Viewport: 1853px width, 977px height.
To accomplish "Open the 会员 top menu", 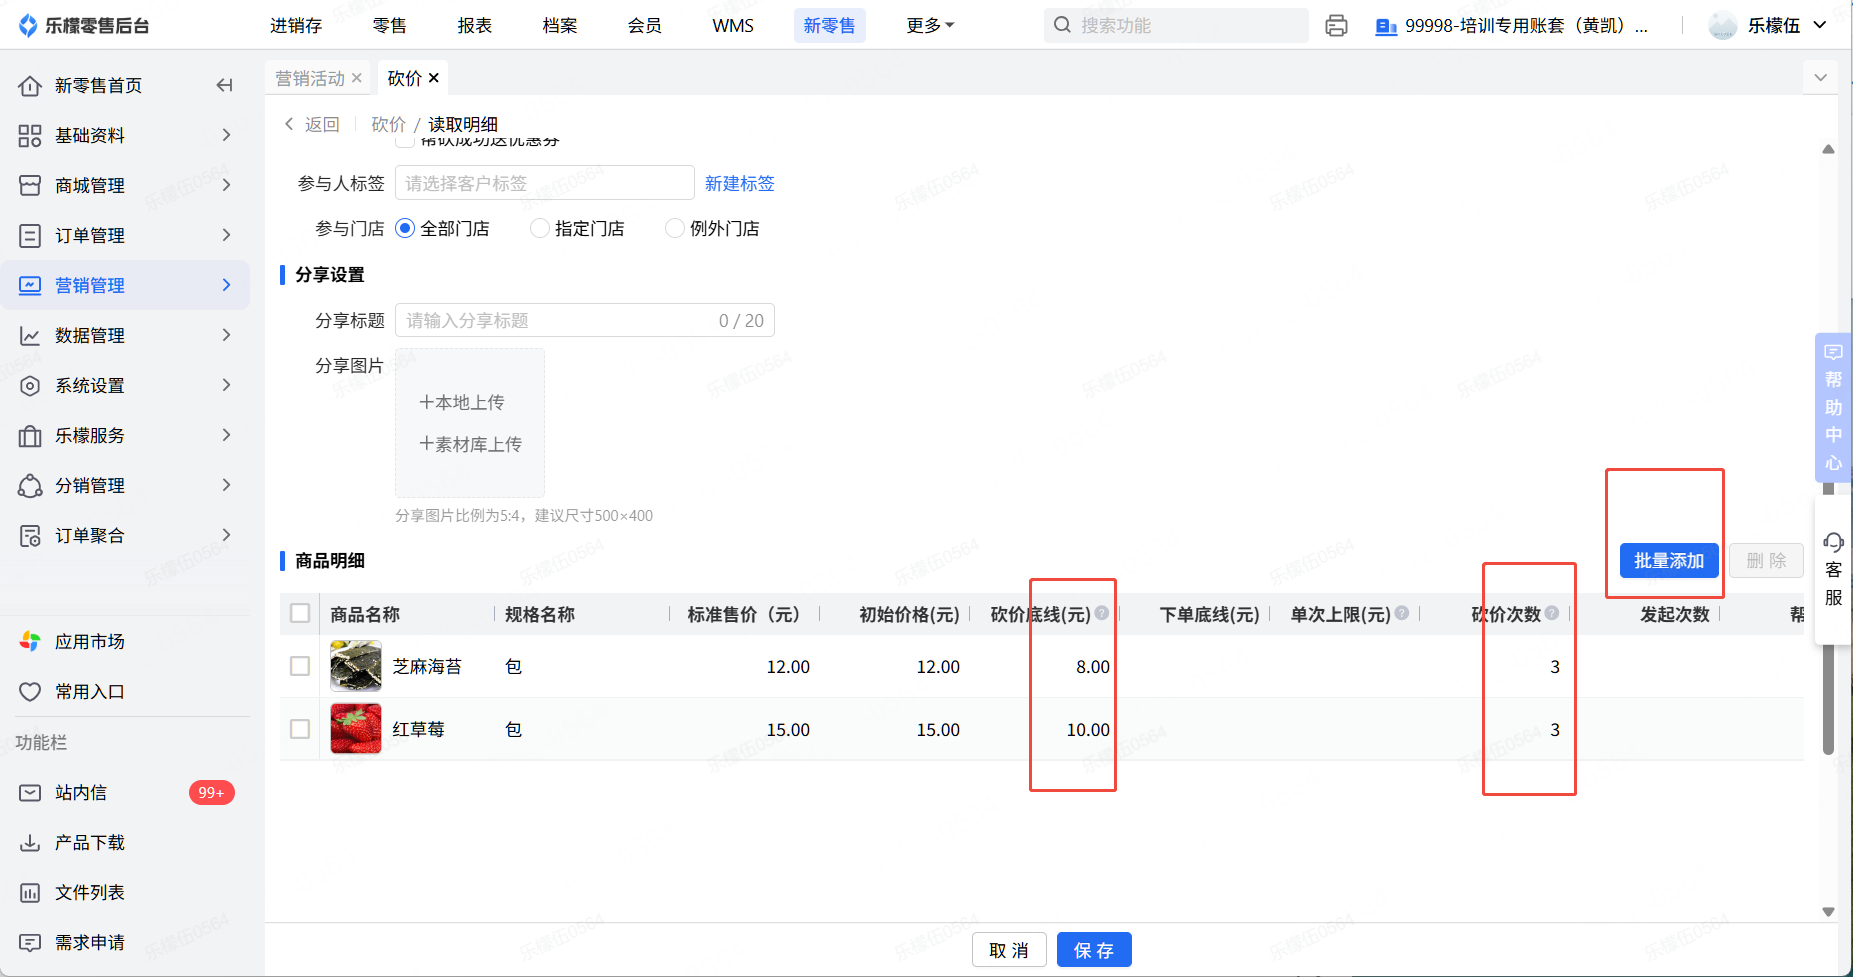I will [x=645, y=26].
